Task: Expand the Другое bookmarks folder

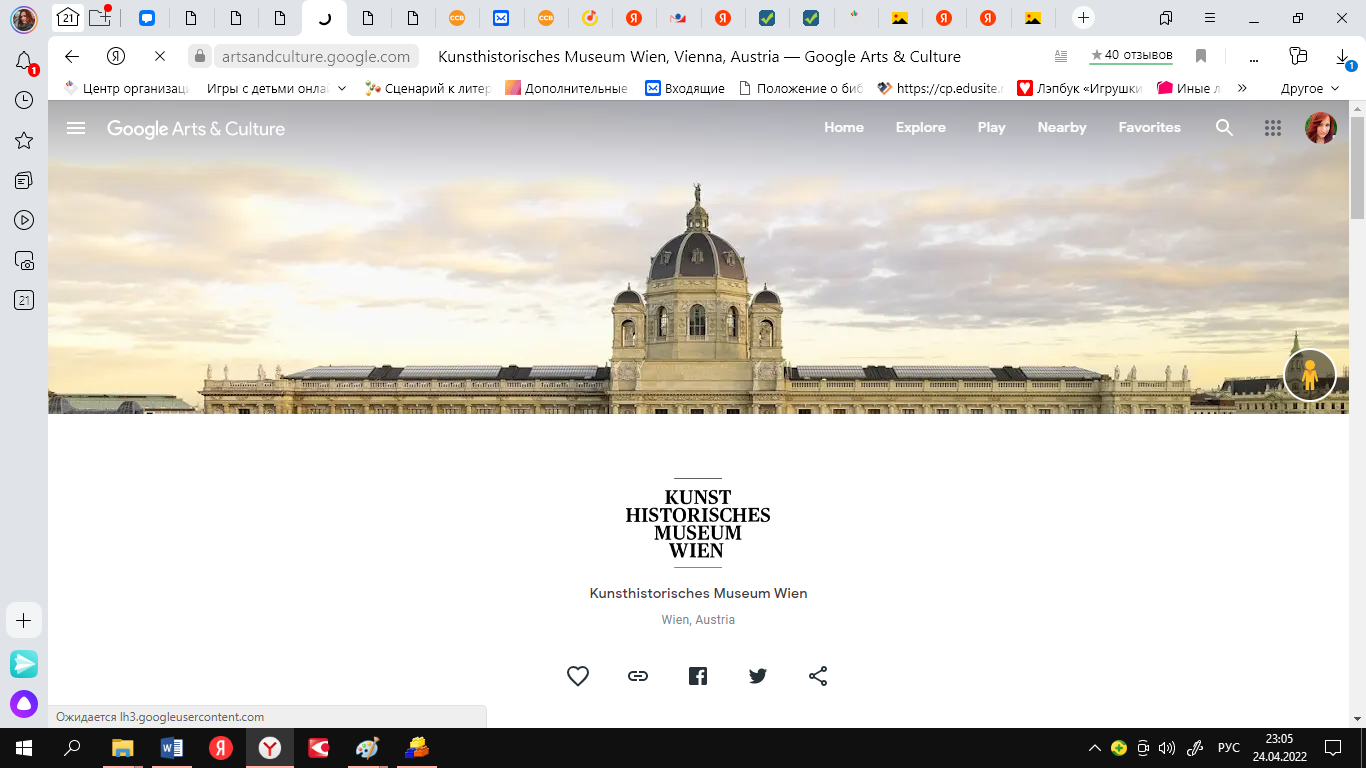Action: point(1310,88)
